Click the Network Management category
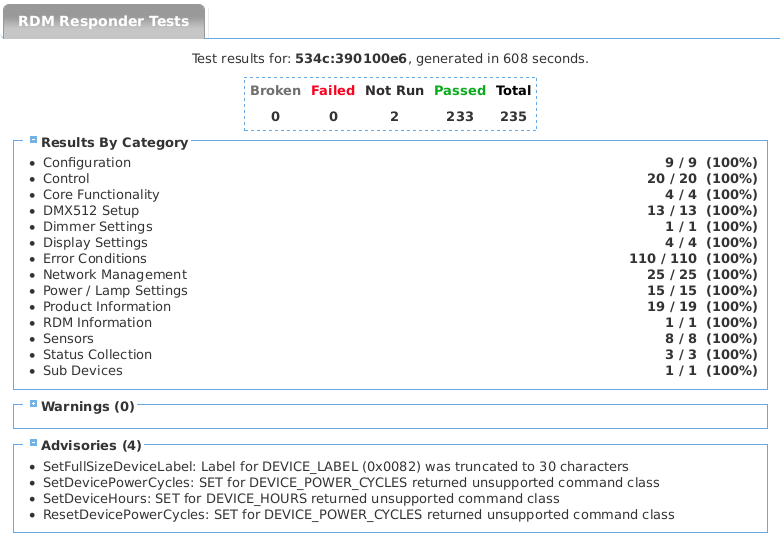 coord(114,274)
